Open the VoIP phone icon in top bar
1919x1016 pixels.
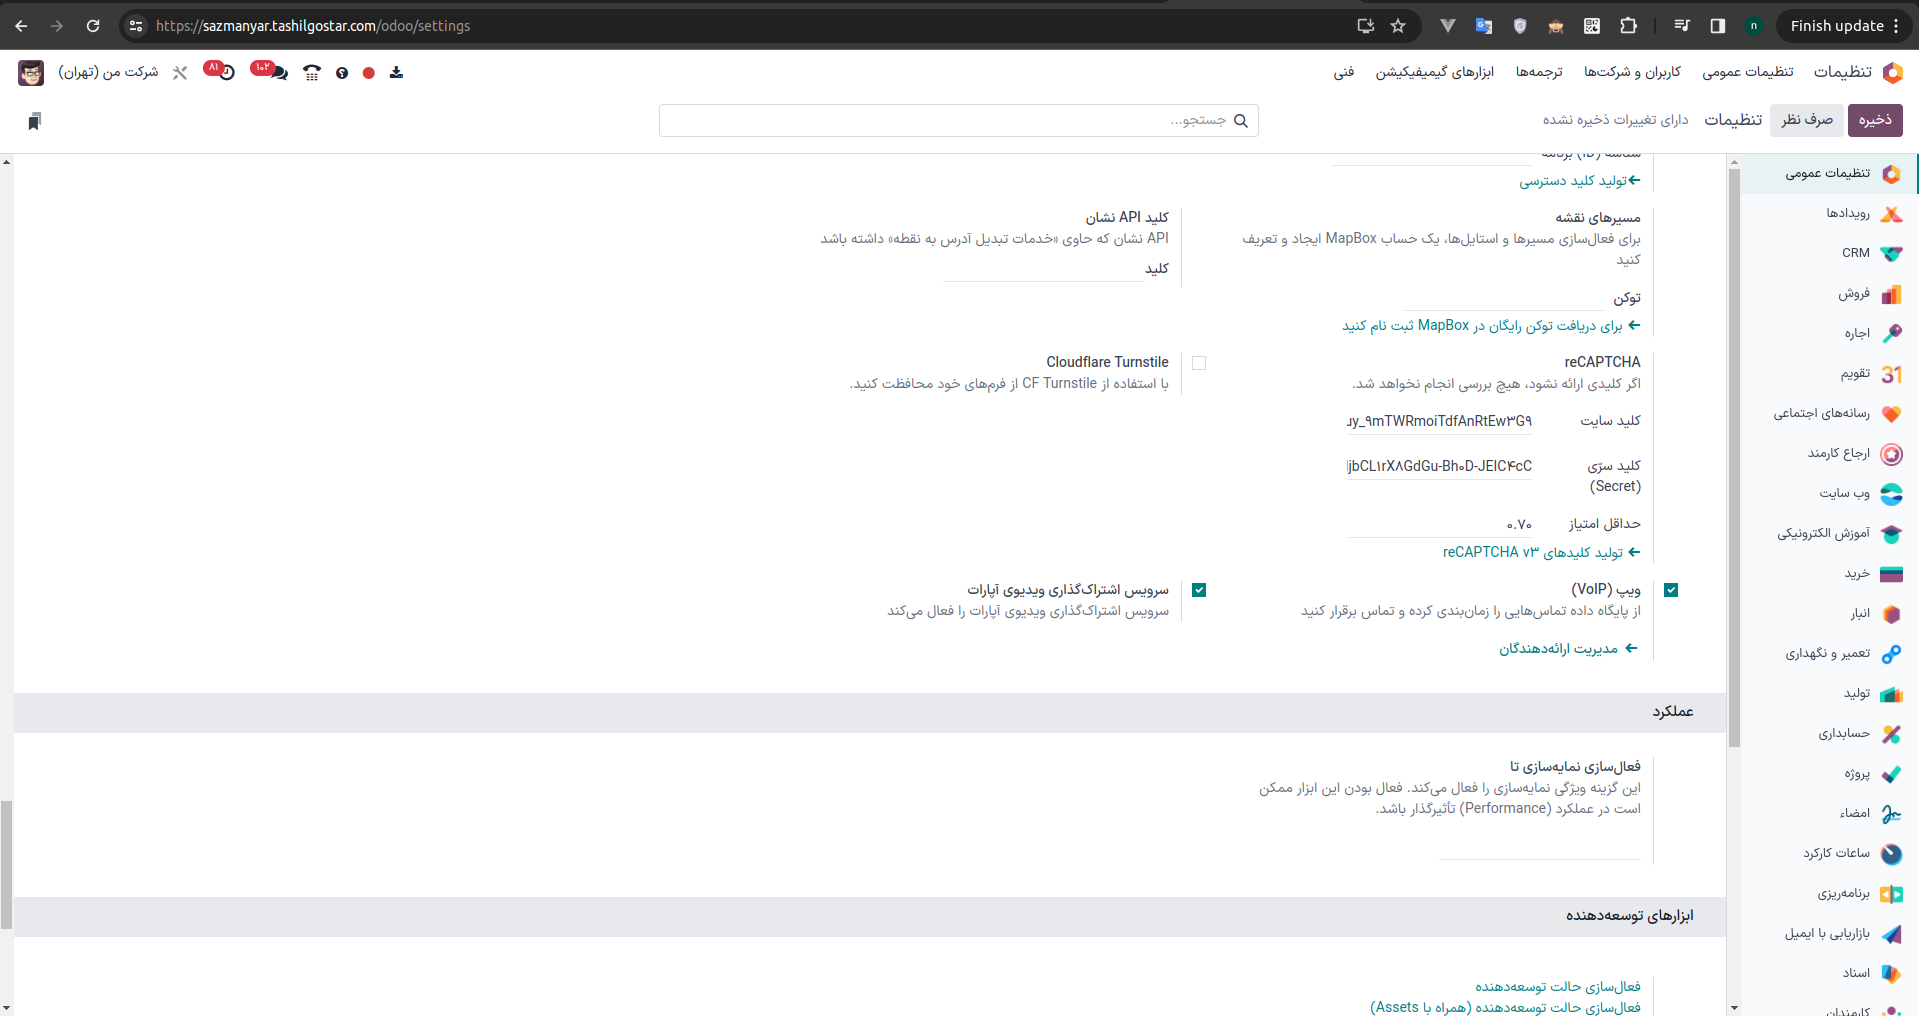coord(312,72)
